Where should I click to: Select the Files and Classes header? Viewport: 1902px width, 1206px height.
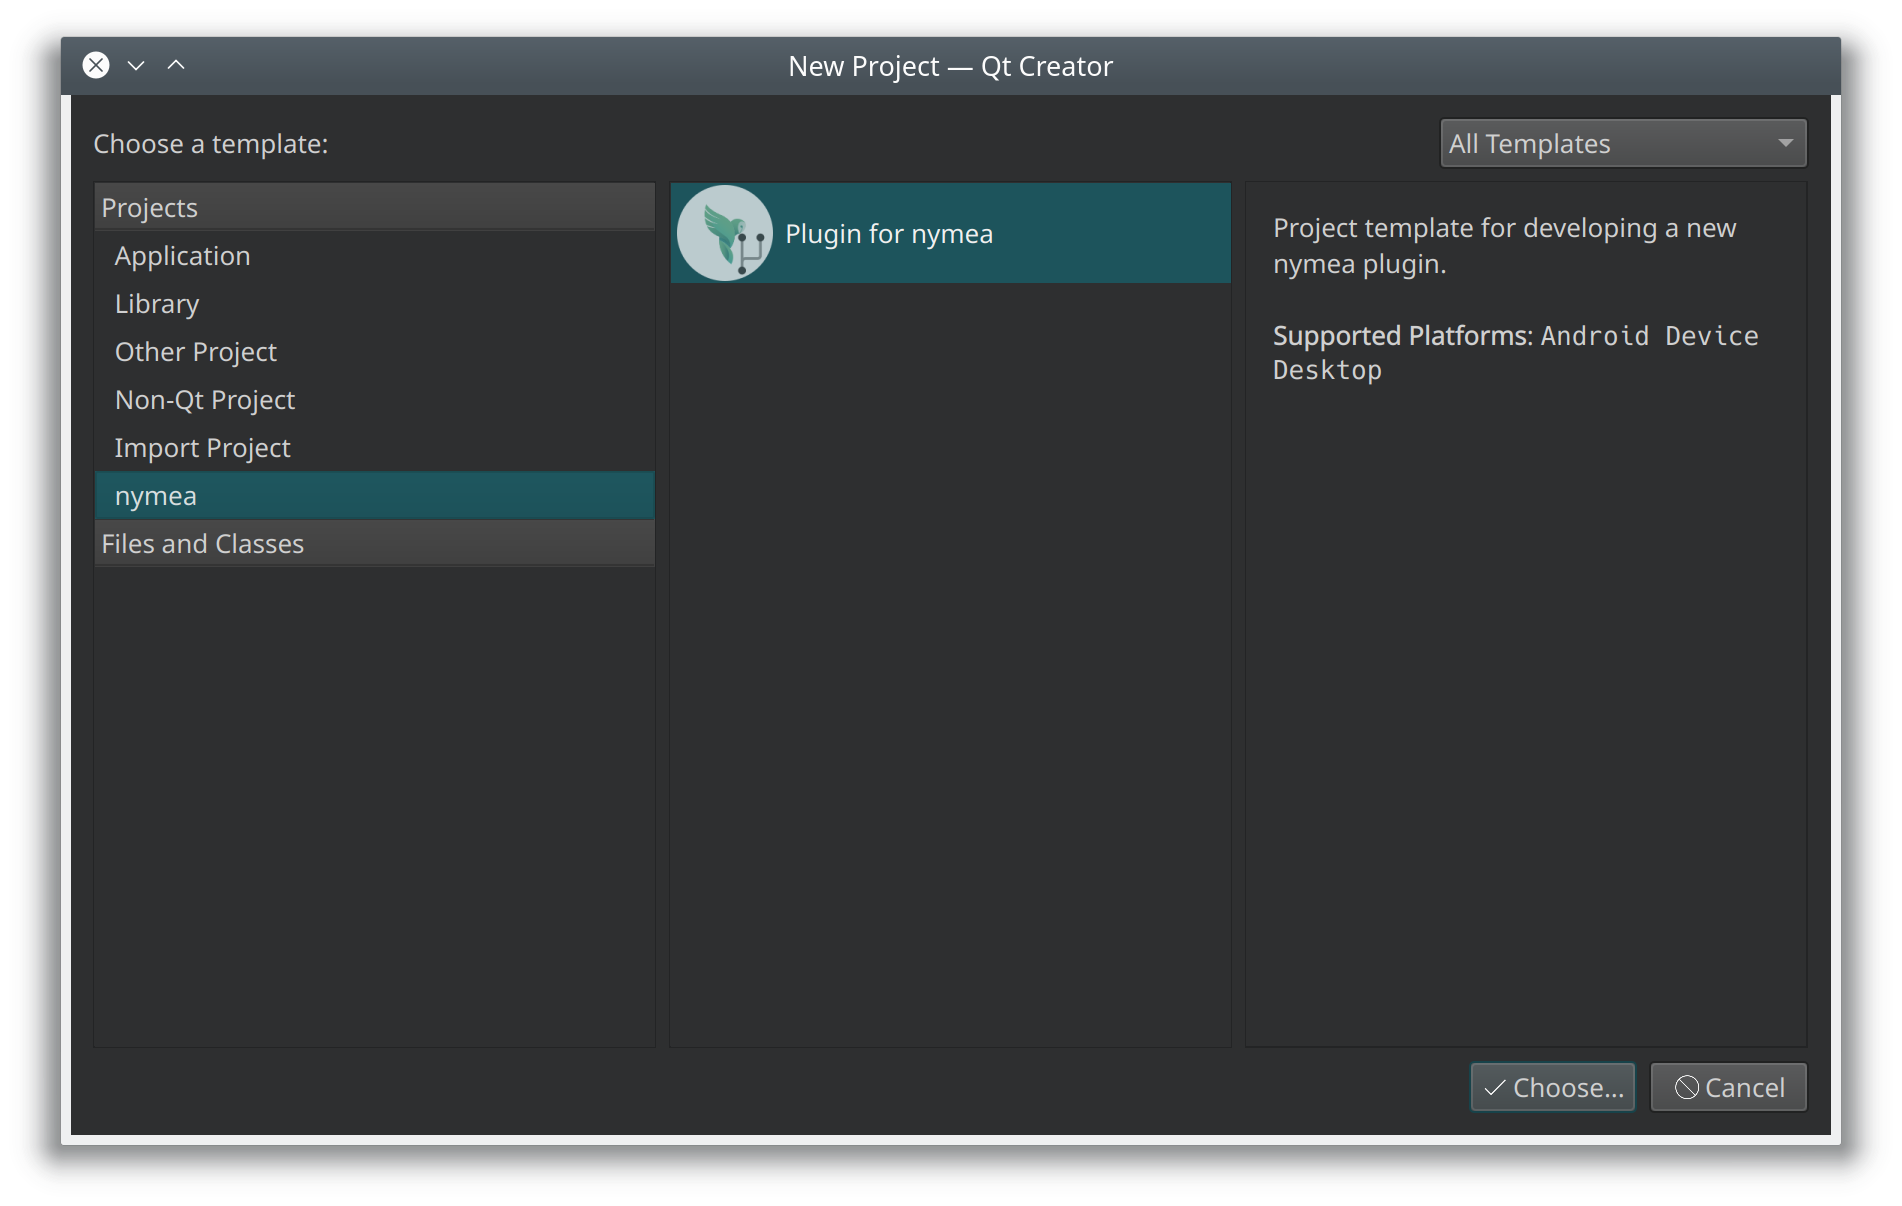tap(375, 543)
